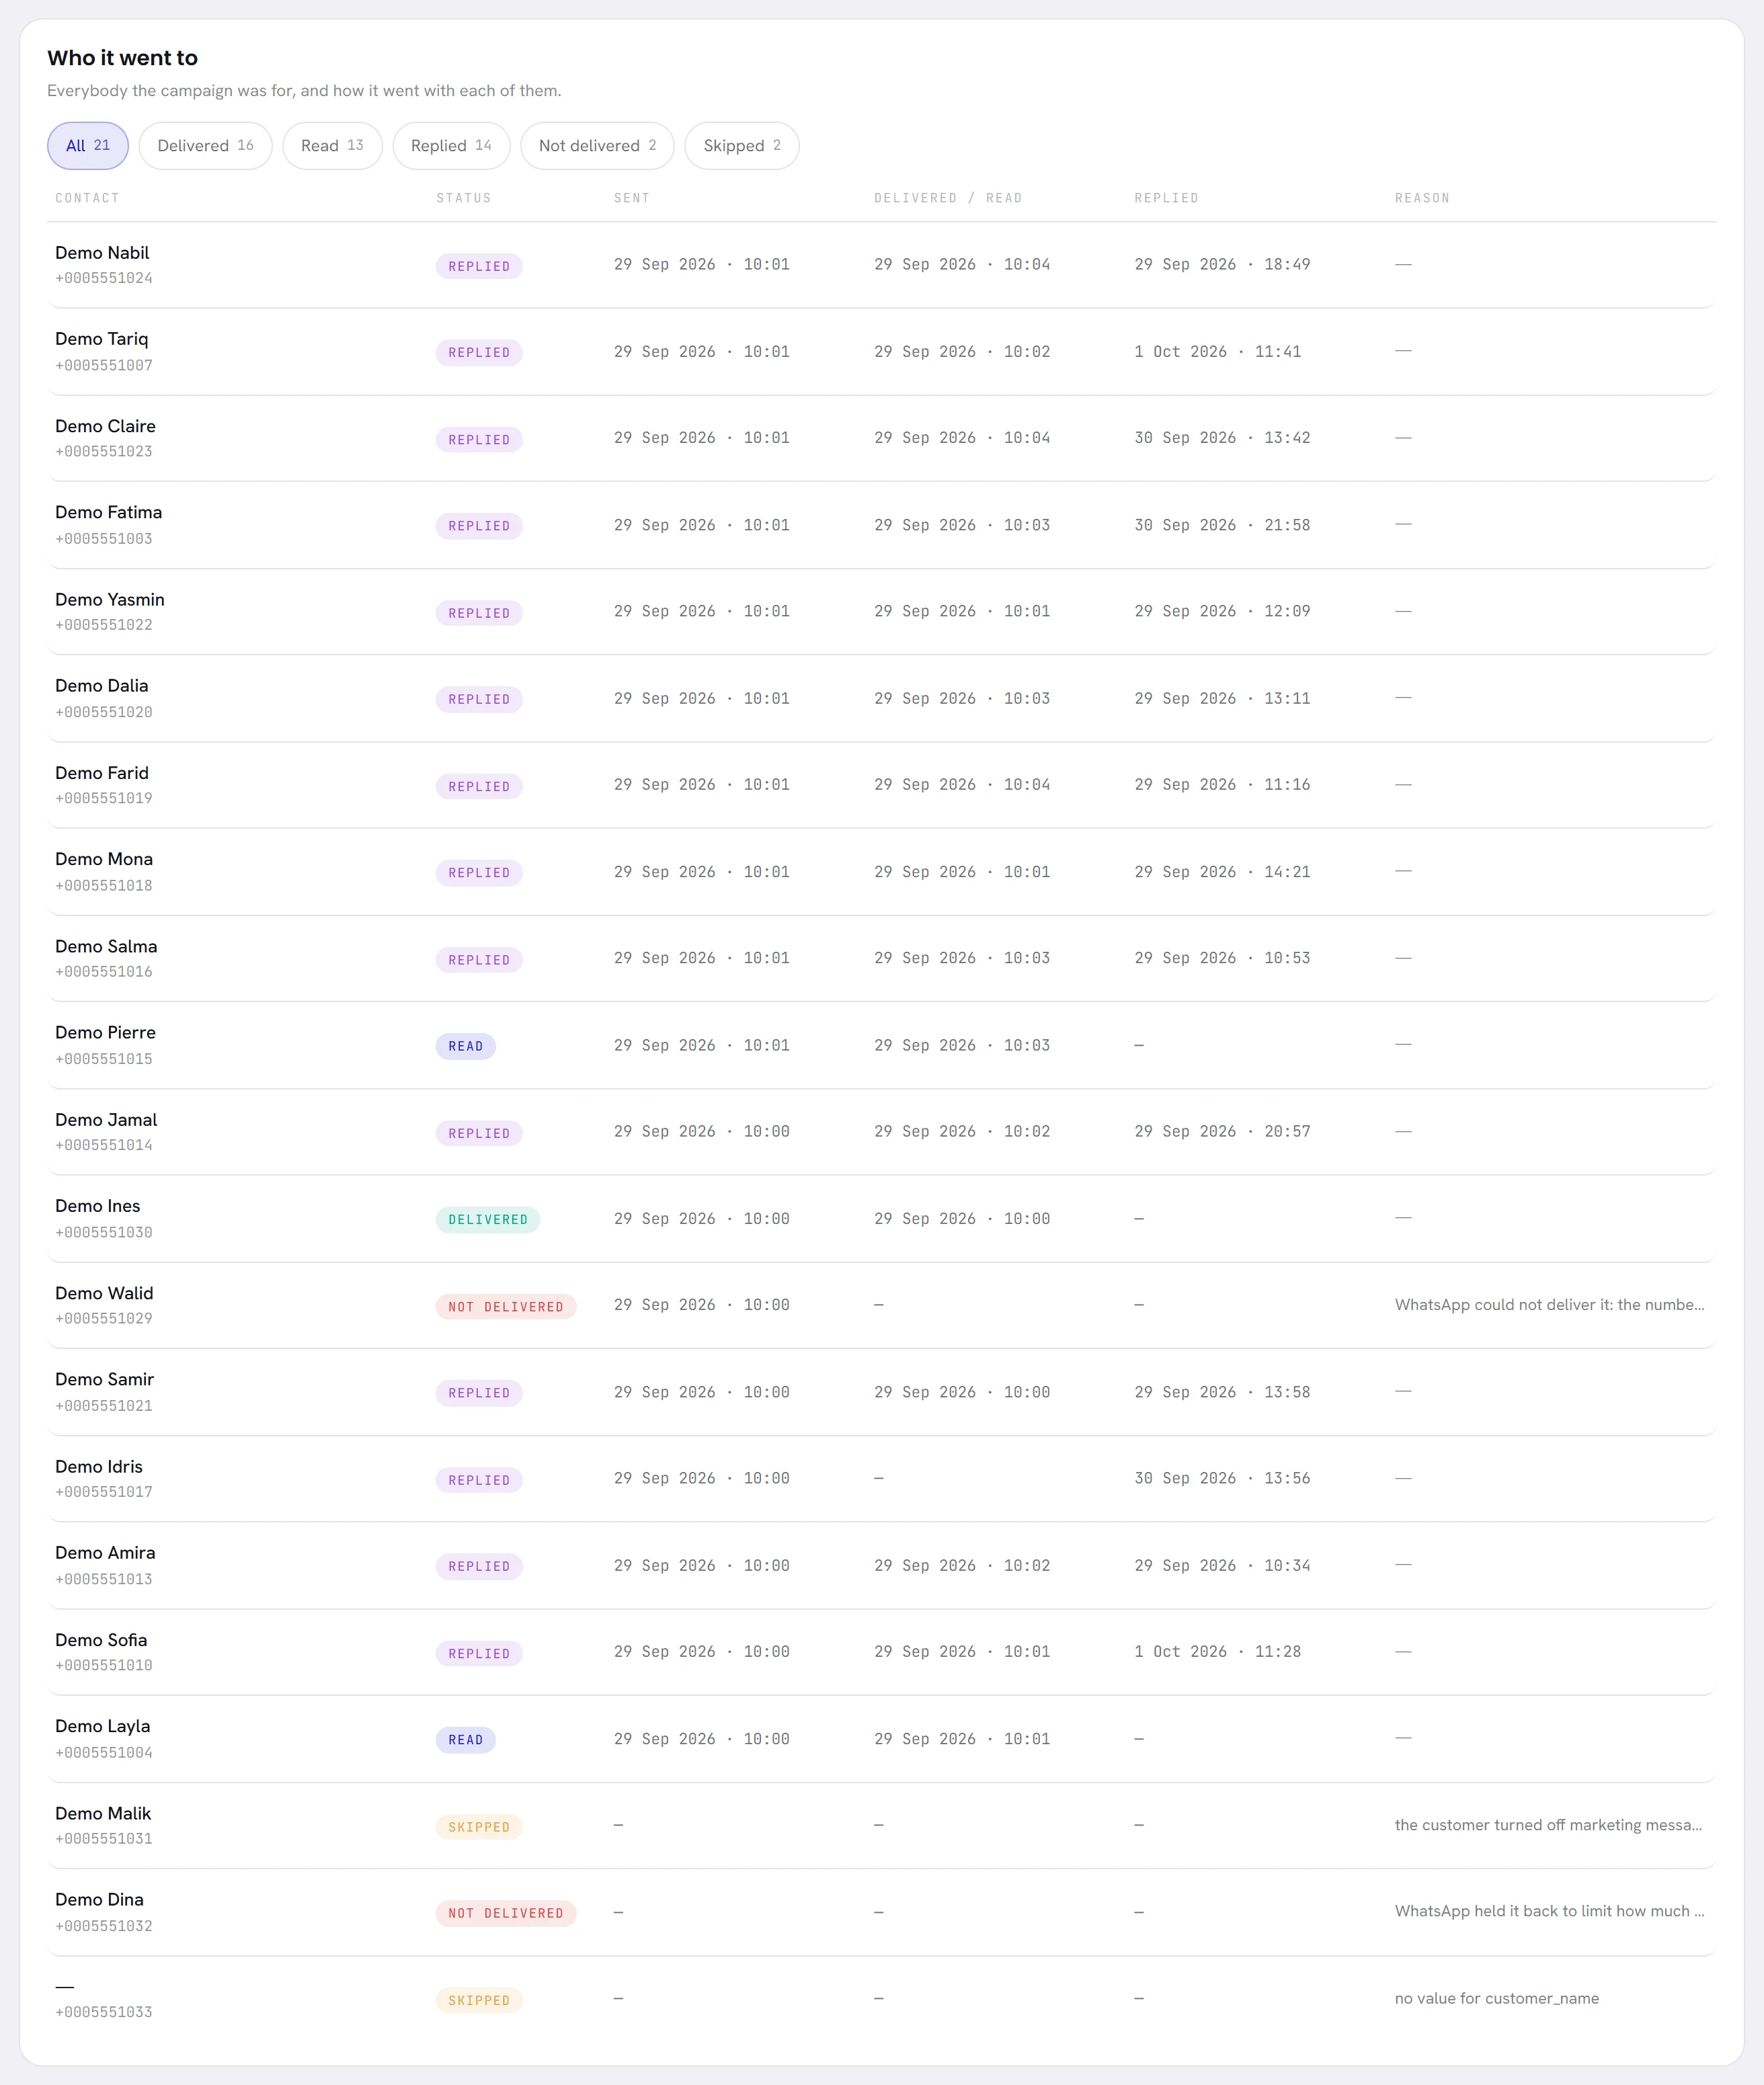Open contact Demo Samir

pos(105,1379)
